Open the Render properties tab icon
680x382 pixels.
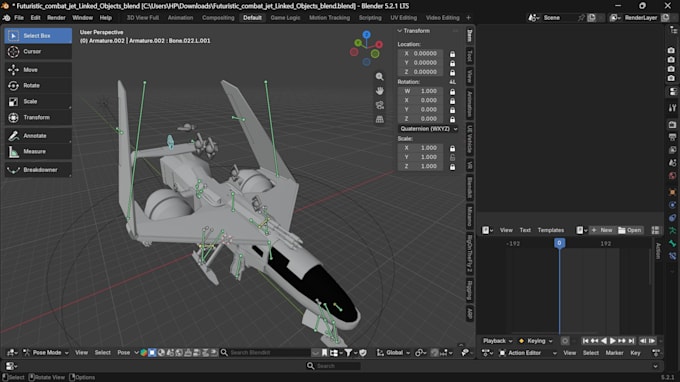coord(672,125)
